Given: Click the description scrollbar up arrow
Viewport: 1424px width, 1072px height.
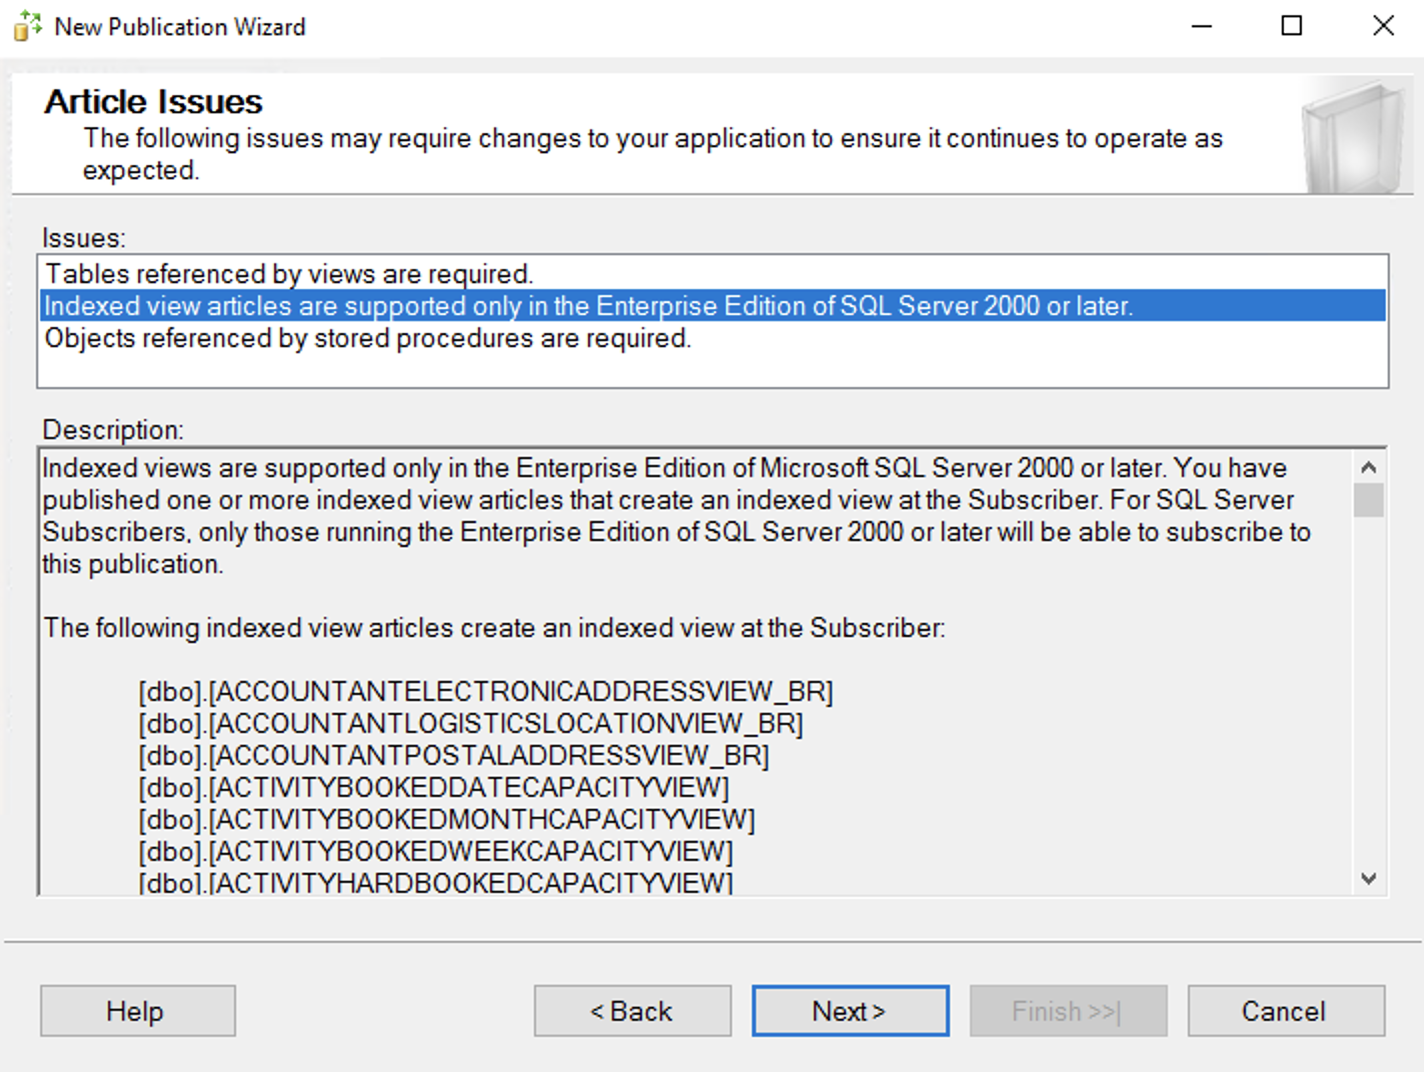Looking at the screenshot, I should point(1369,467).
